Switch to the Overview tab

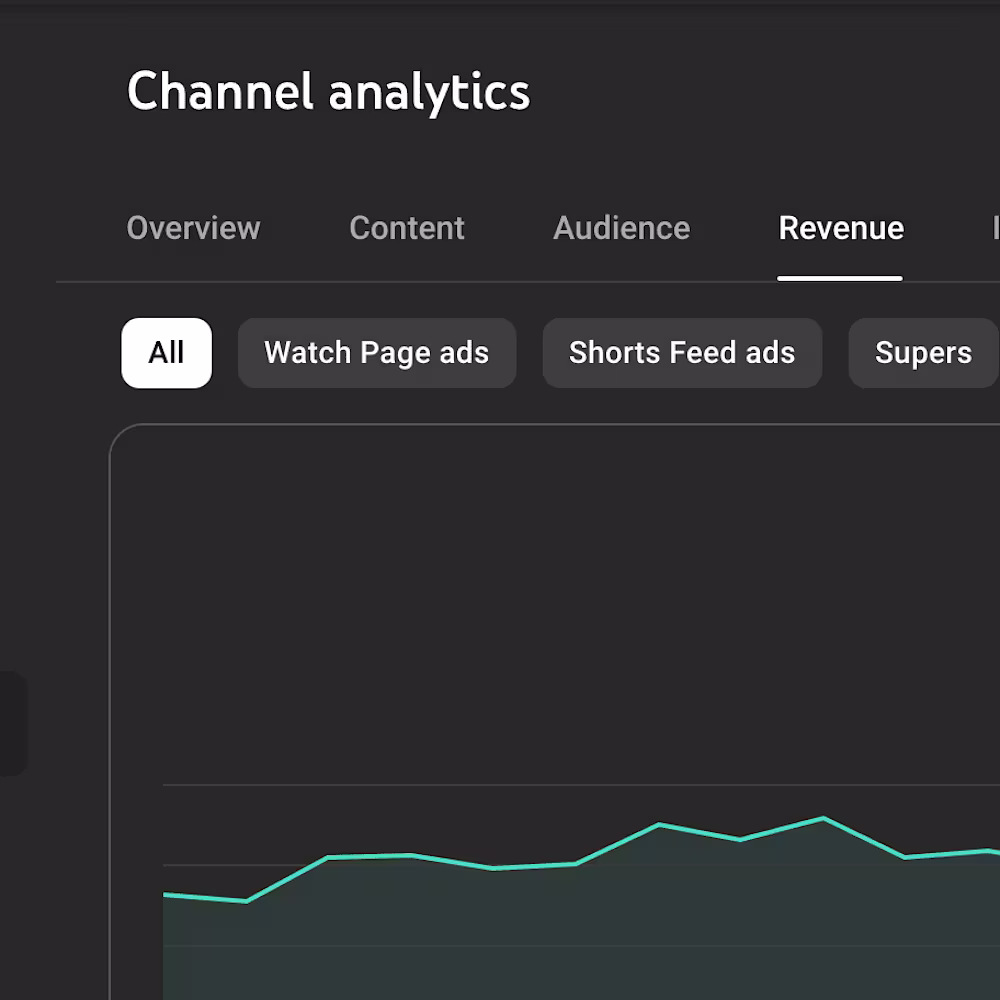[193, 228]
